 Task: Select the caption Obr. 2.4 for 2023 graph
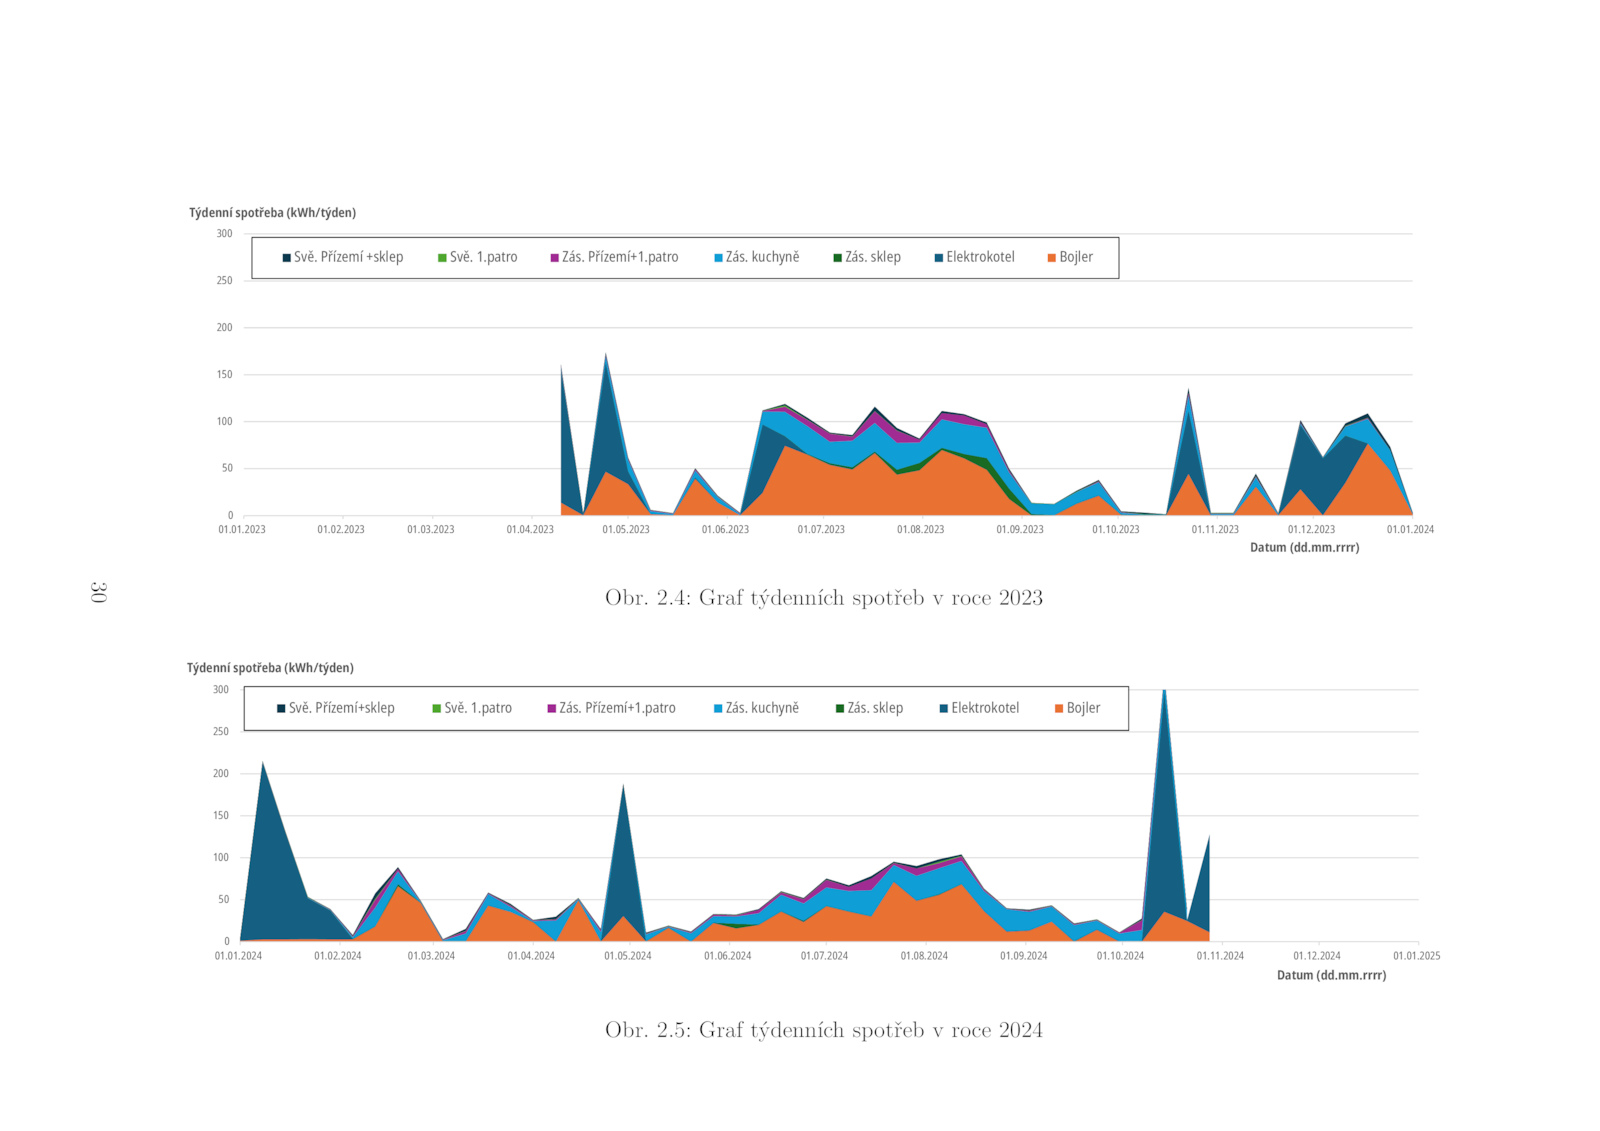(x=823, y=598)
